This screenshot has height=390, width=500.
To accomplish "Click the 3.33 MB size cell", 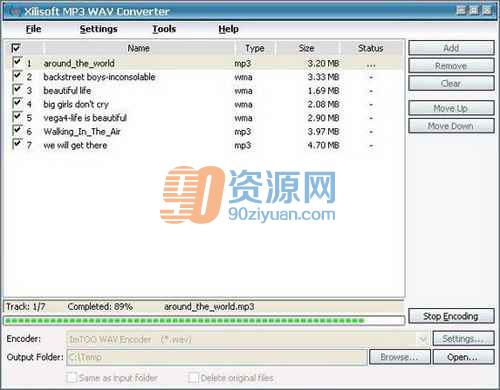I will (323, 77).
